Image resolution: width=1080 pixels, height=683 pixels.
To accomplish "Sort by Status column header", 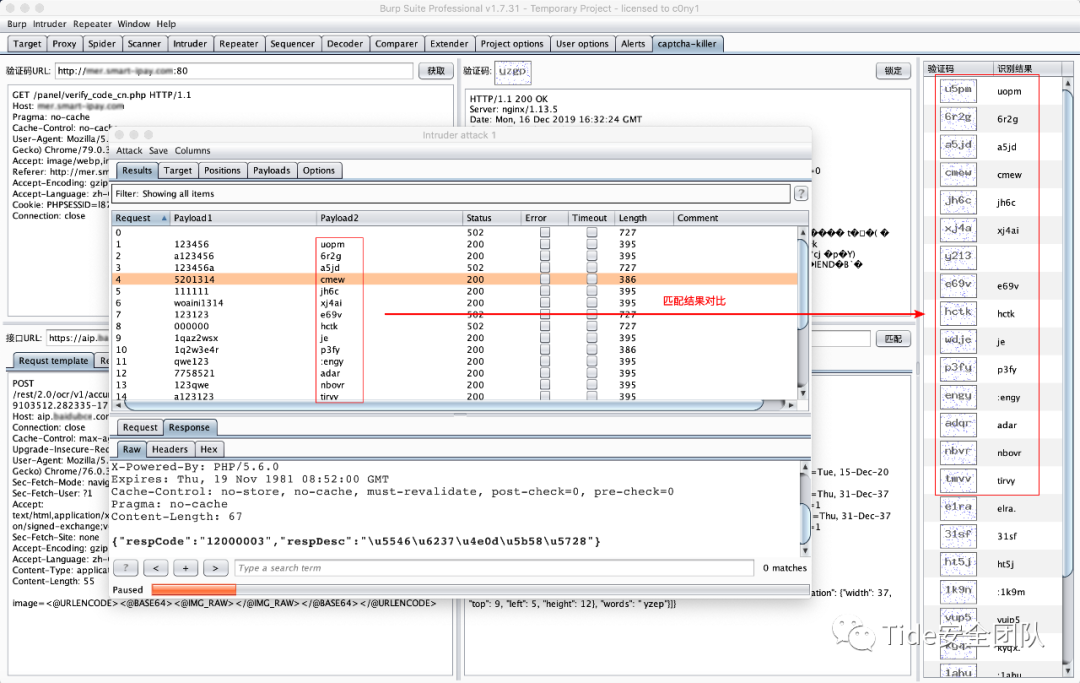I will (492, 218).
